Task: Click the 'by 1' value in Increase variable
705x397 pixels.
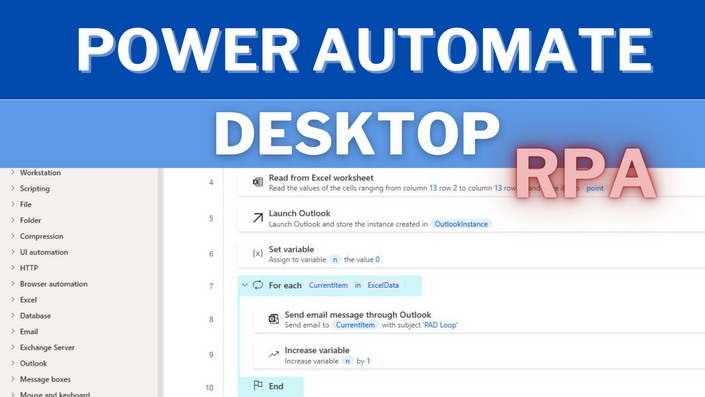Action: tap(368, 361)
